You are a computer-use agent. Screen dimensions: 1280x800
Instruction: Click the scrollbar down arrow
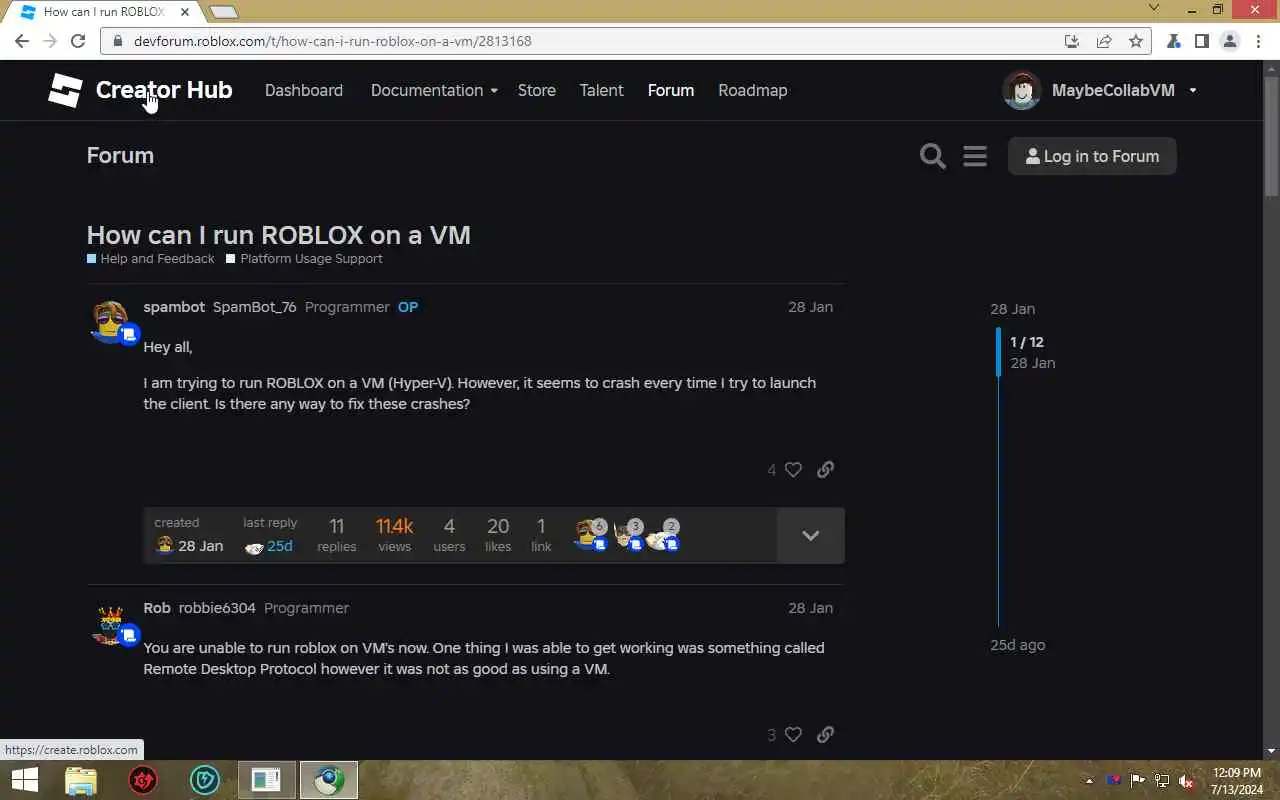tap(1271, 751)
